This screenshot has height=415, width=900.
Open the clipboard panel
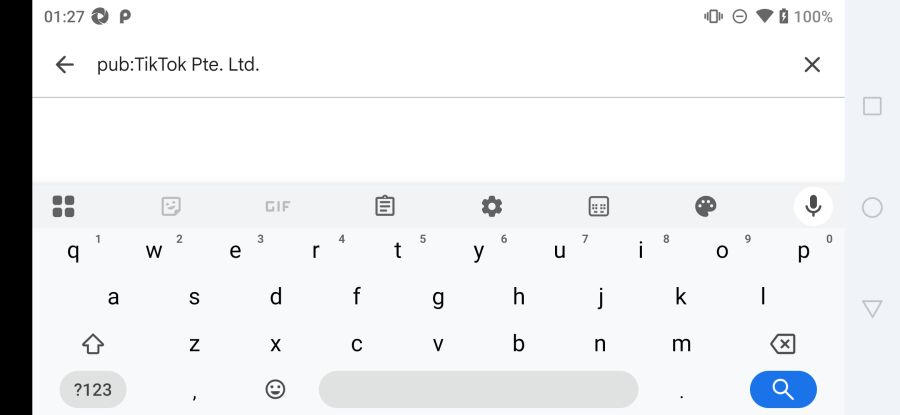(385, 207)
